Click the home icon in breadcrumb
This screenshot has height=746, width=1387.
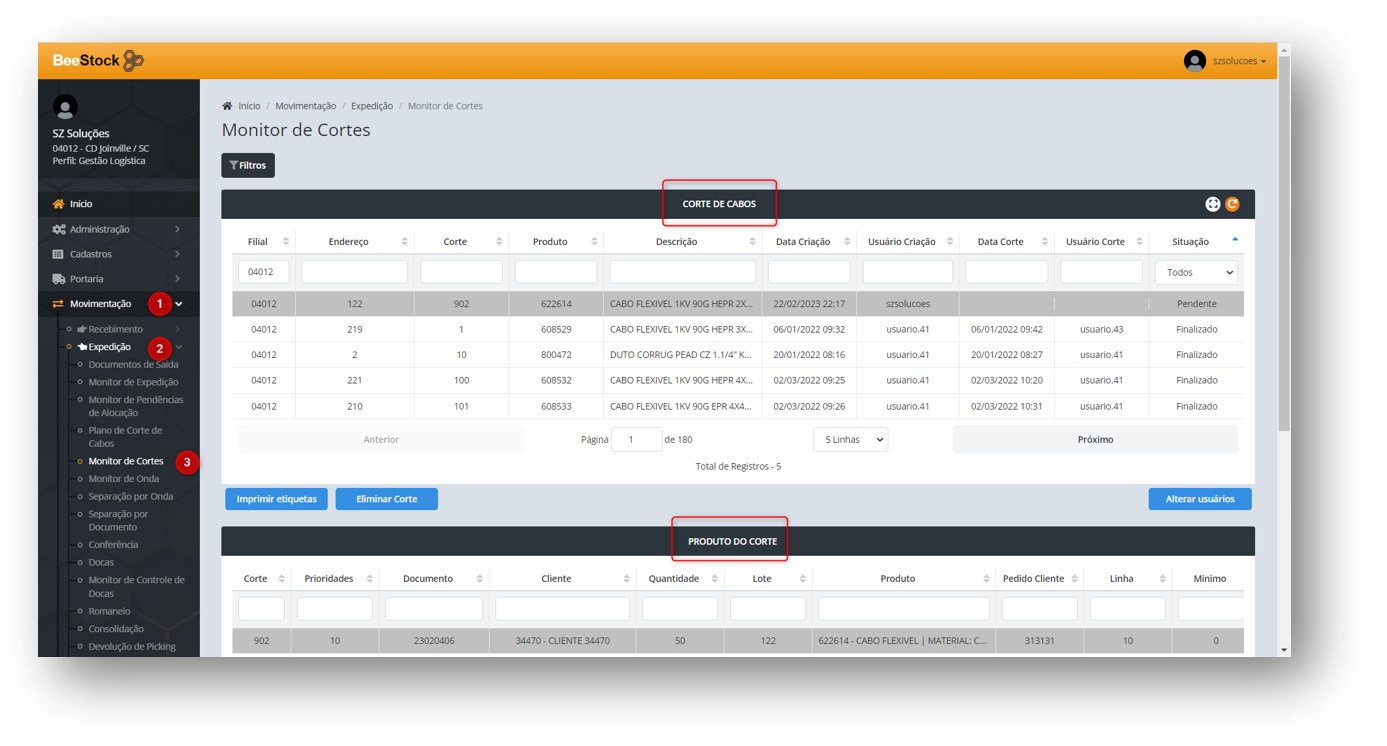pos(227,106)
